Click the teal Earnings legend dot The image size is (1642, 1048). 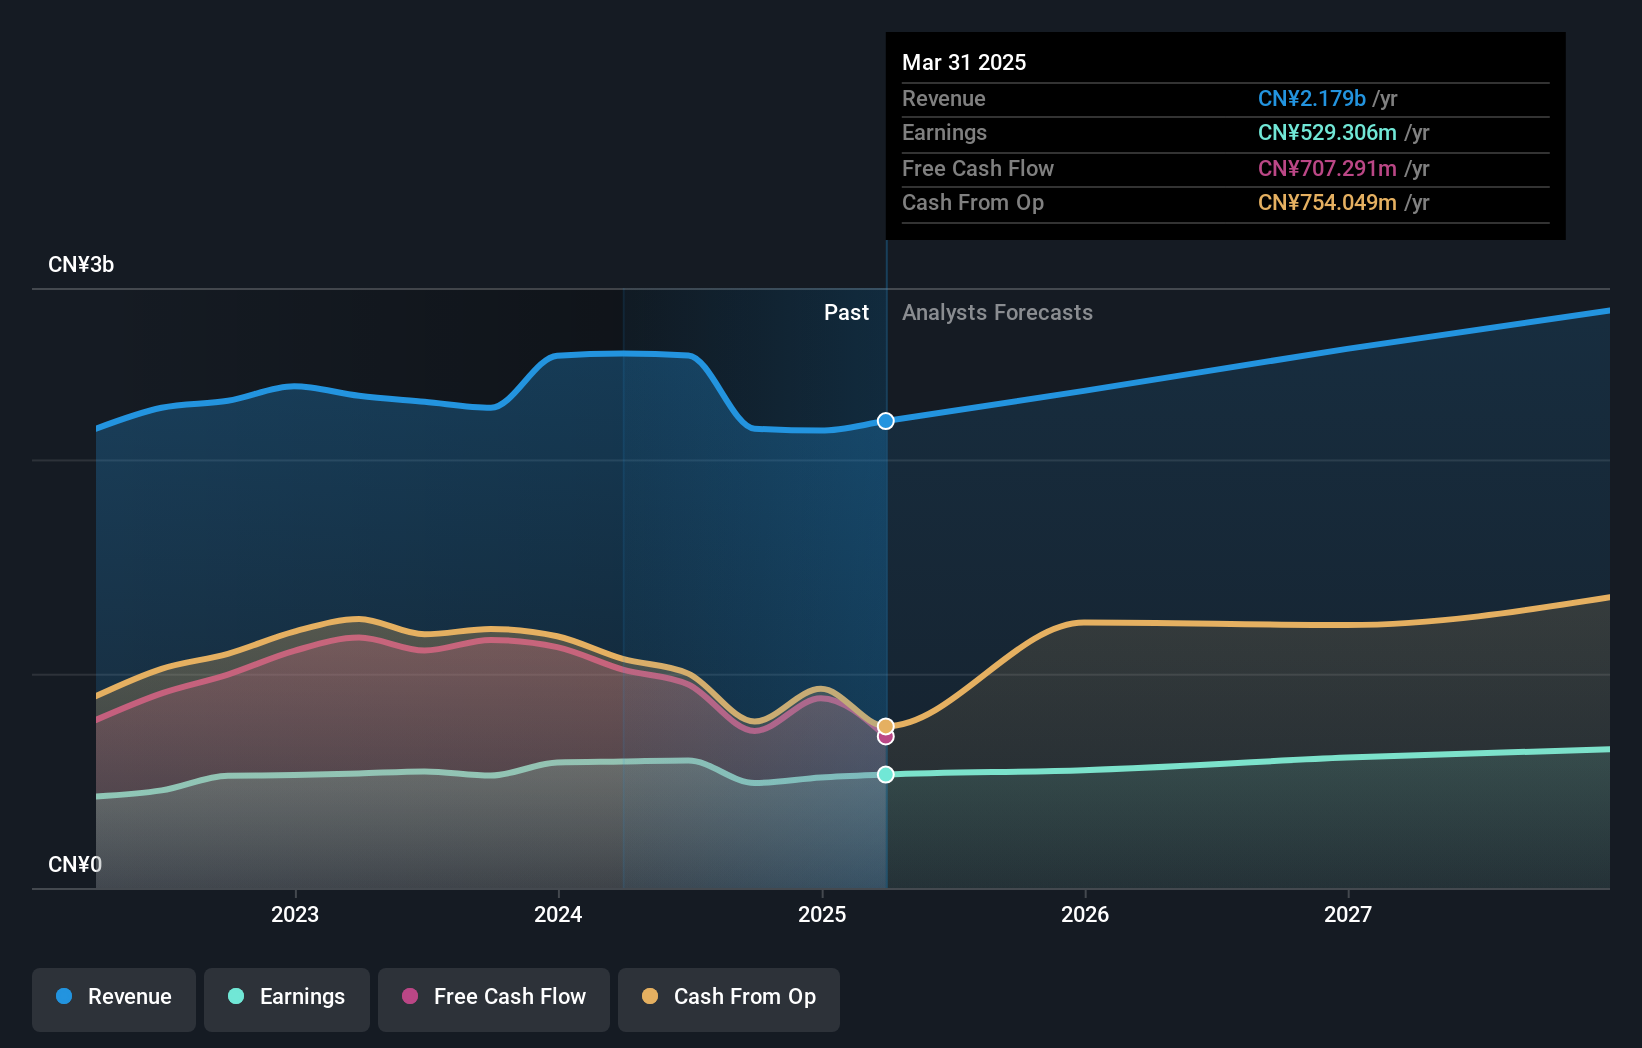click(x=236, y=996)
